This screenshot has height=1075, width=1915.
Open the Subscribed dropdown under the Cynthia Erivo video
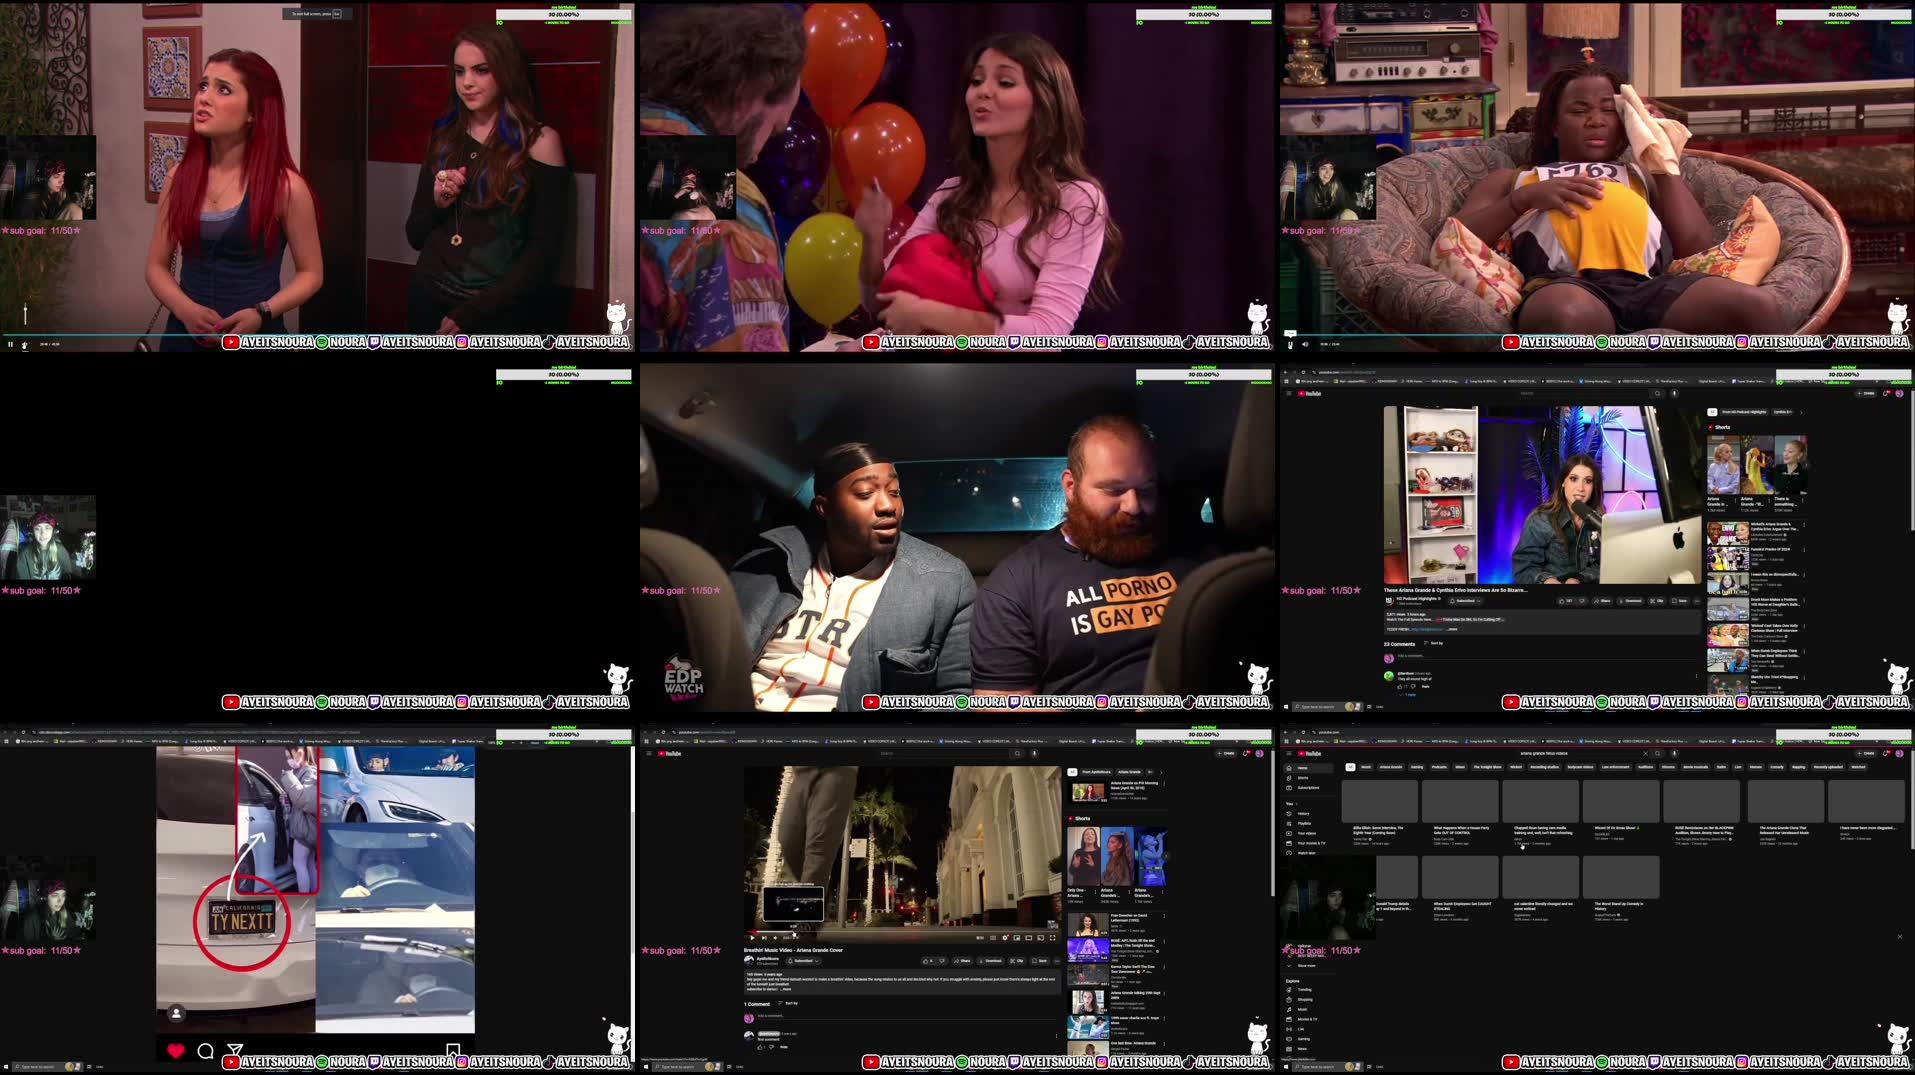tap(1465, 601)
